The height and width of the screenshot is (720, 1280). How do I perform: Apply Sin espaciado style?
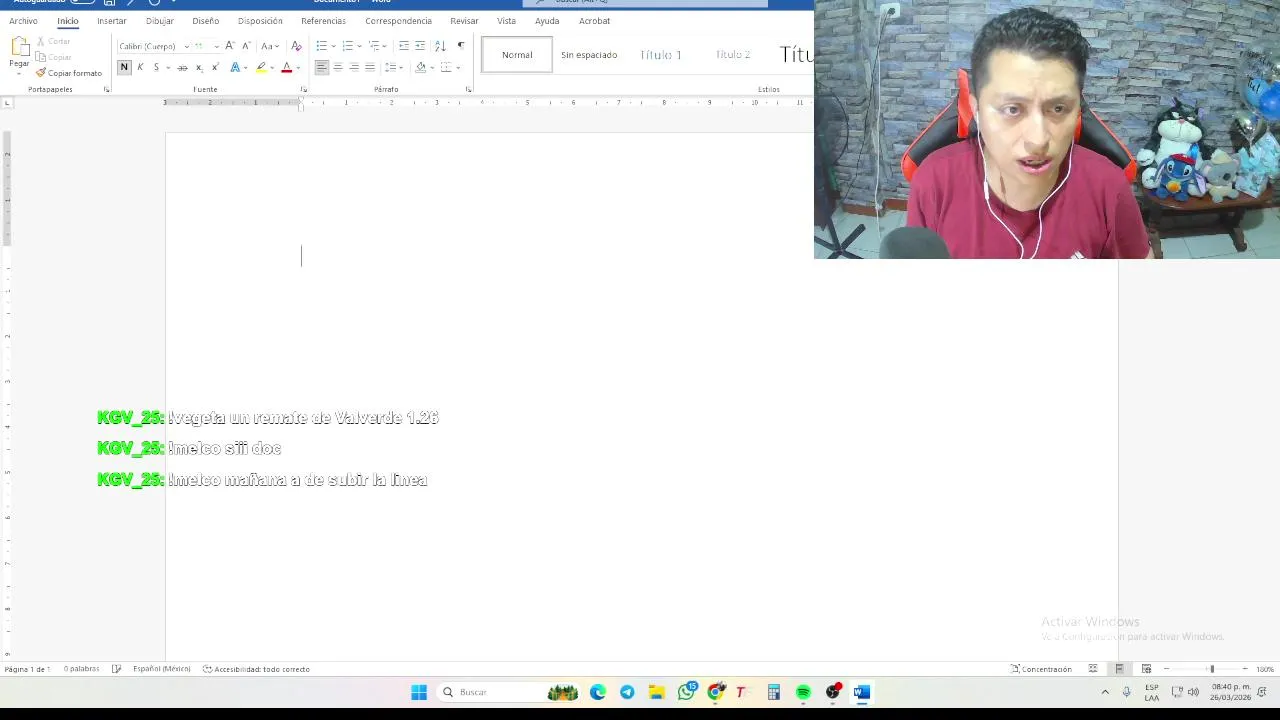(x=589, y=55)
